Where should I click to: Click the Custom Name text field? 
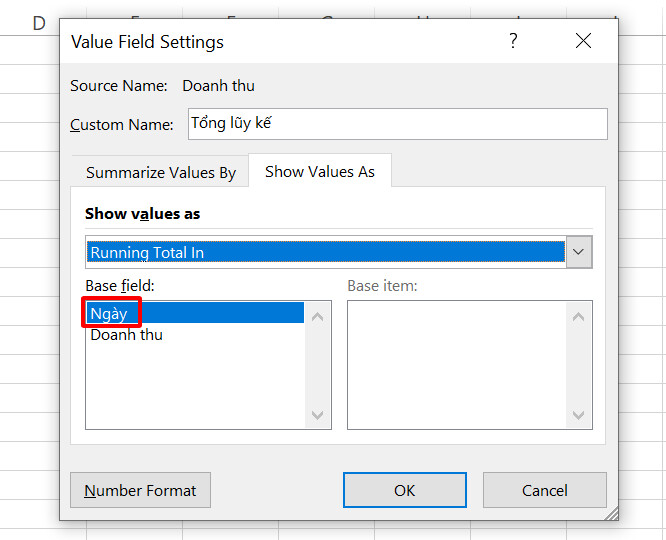pos(398,124)
